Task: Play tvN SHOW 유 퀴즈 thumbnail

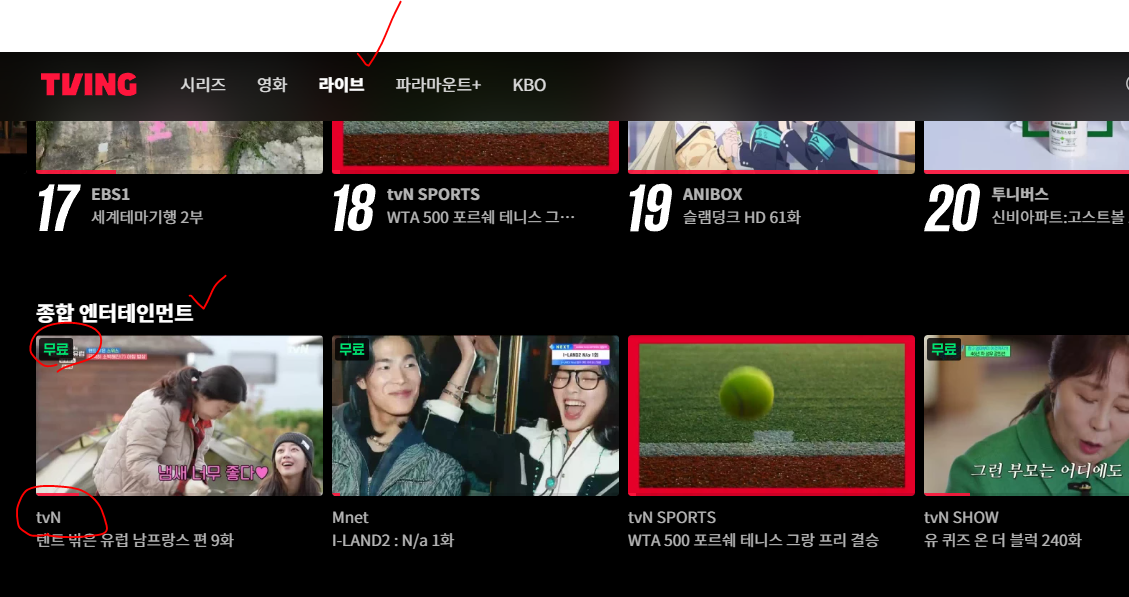Action: pos(1026,416)
